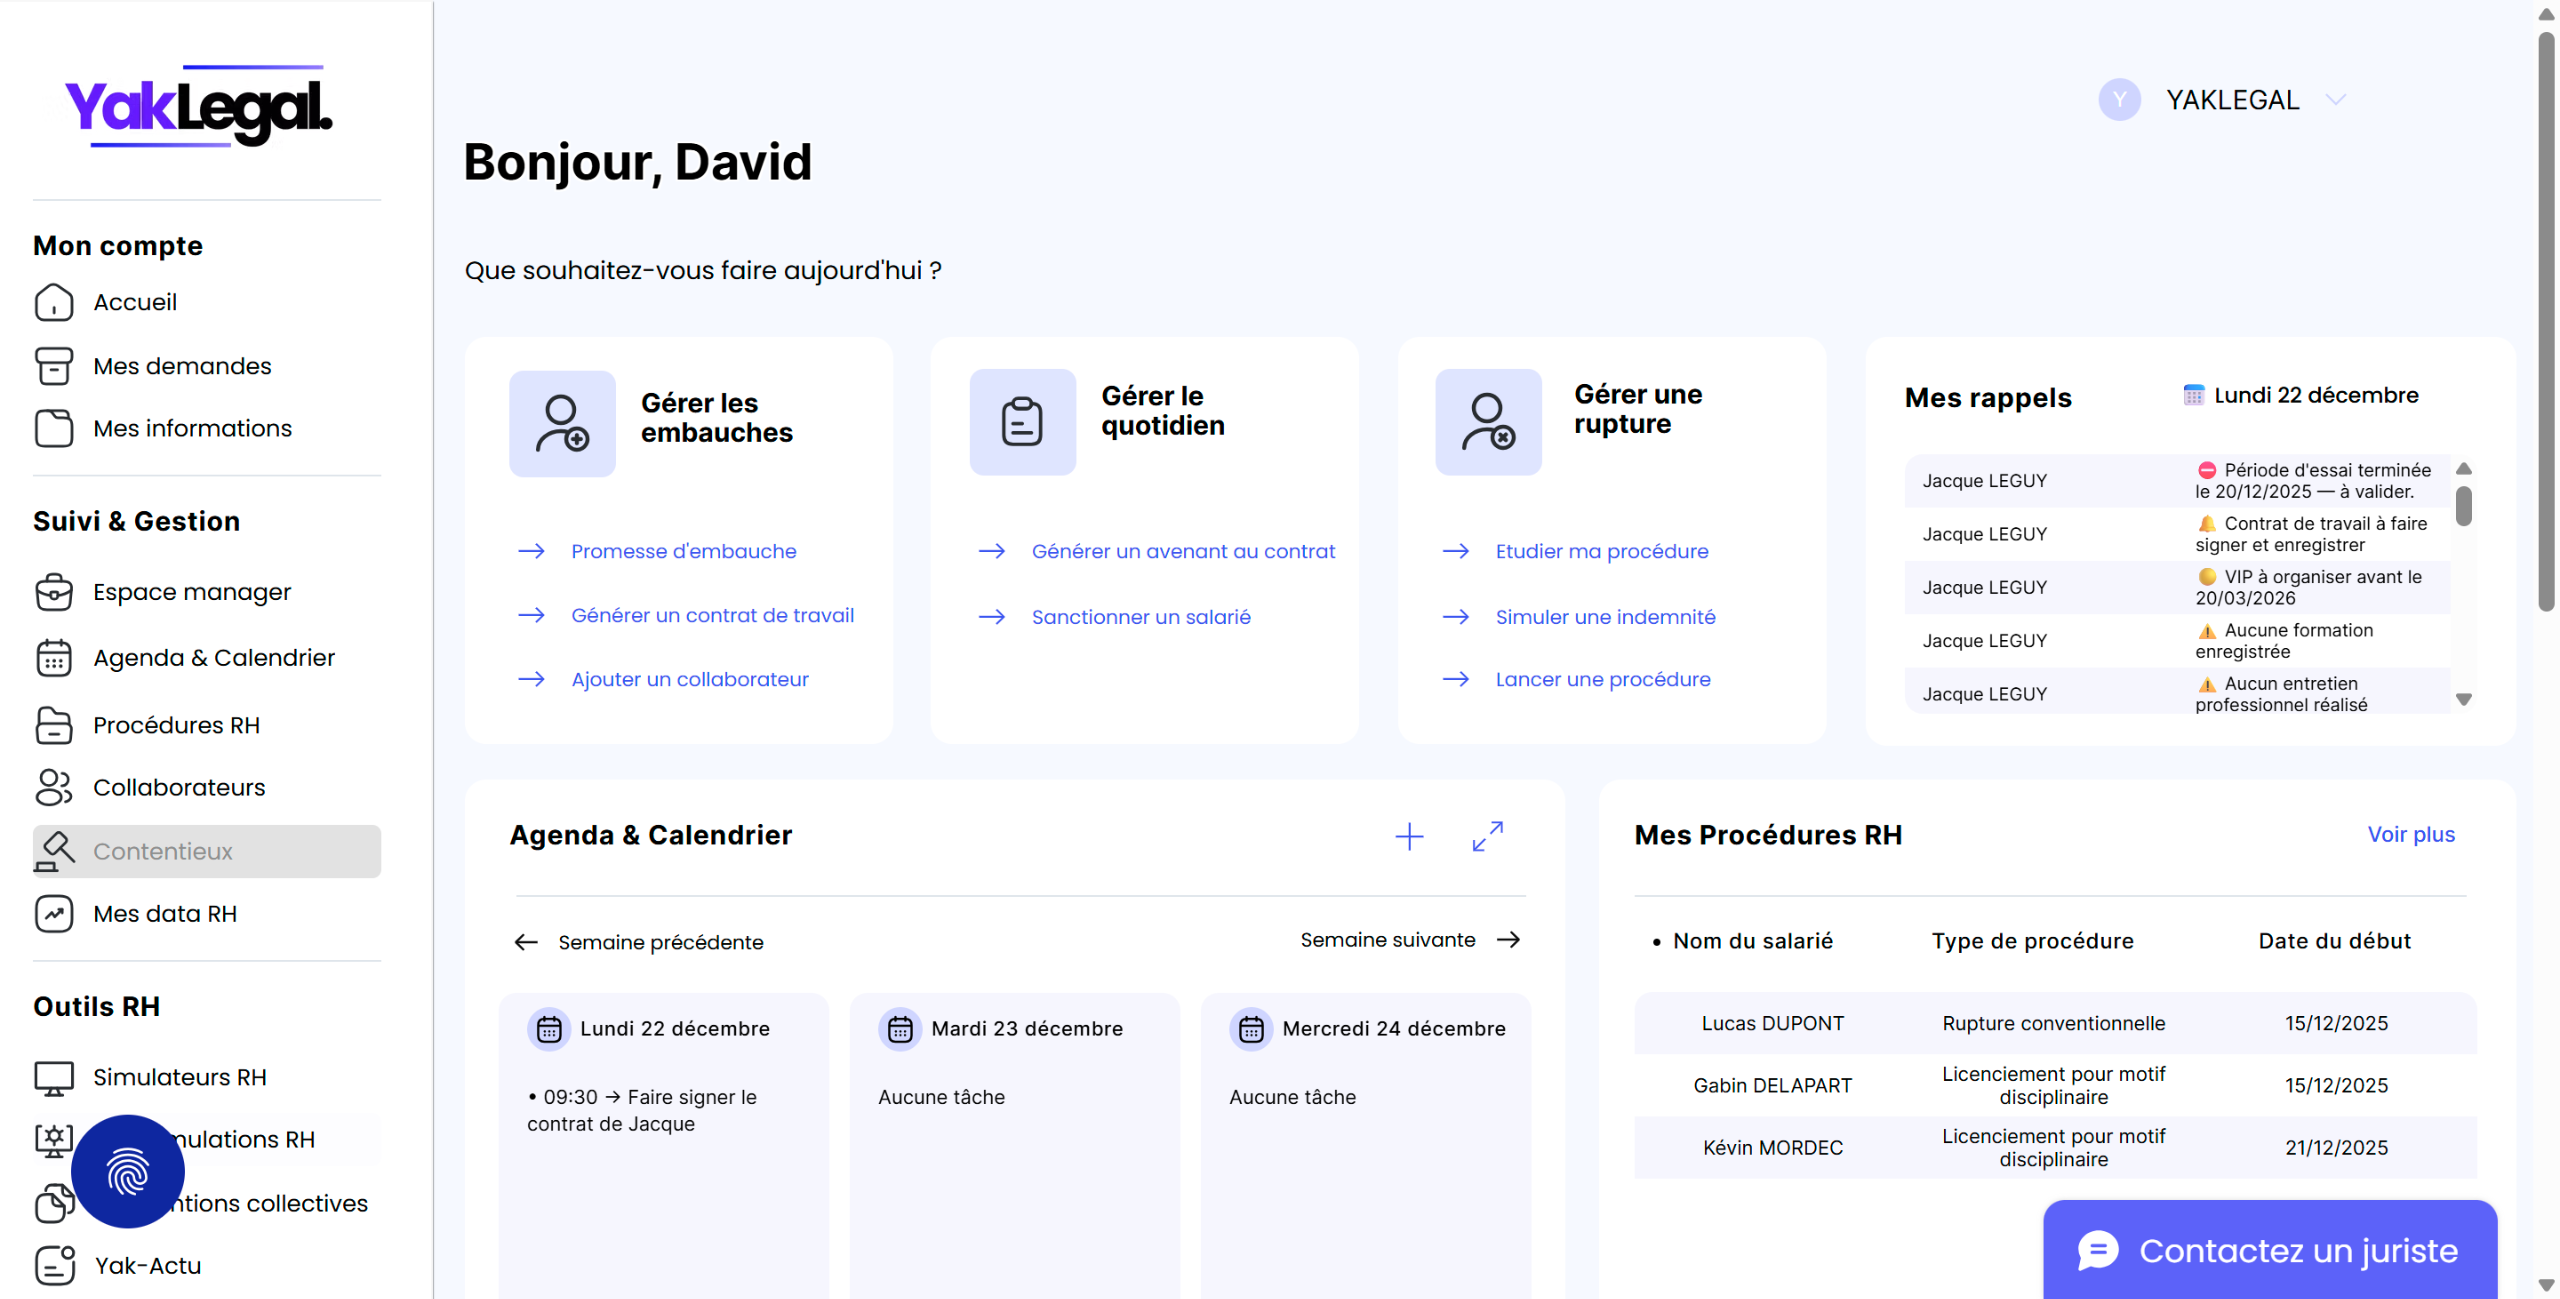Image resolution: width=2560 pixels, height=1299 pixels.
Task: Click the Gérer le quotidien clipboard icon
Action: pos(1022,422)
